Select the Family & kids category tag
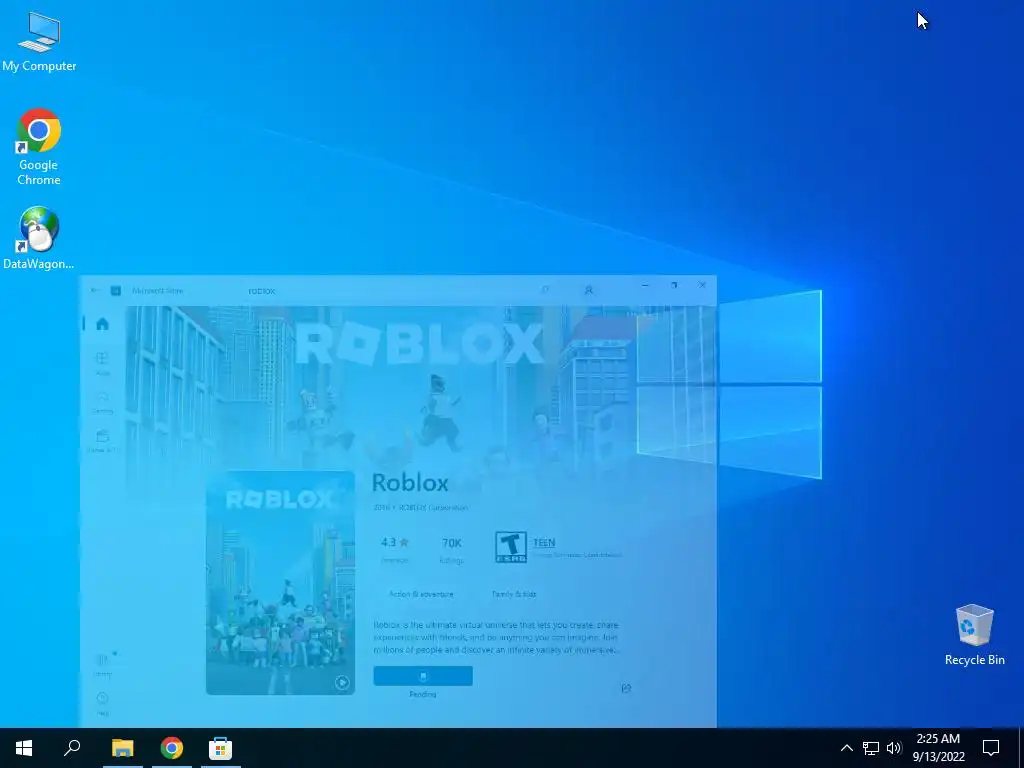1024x768 pixels. tap(514, 594)
